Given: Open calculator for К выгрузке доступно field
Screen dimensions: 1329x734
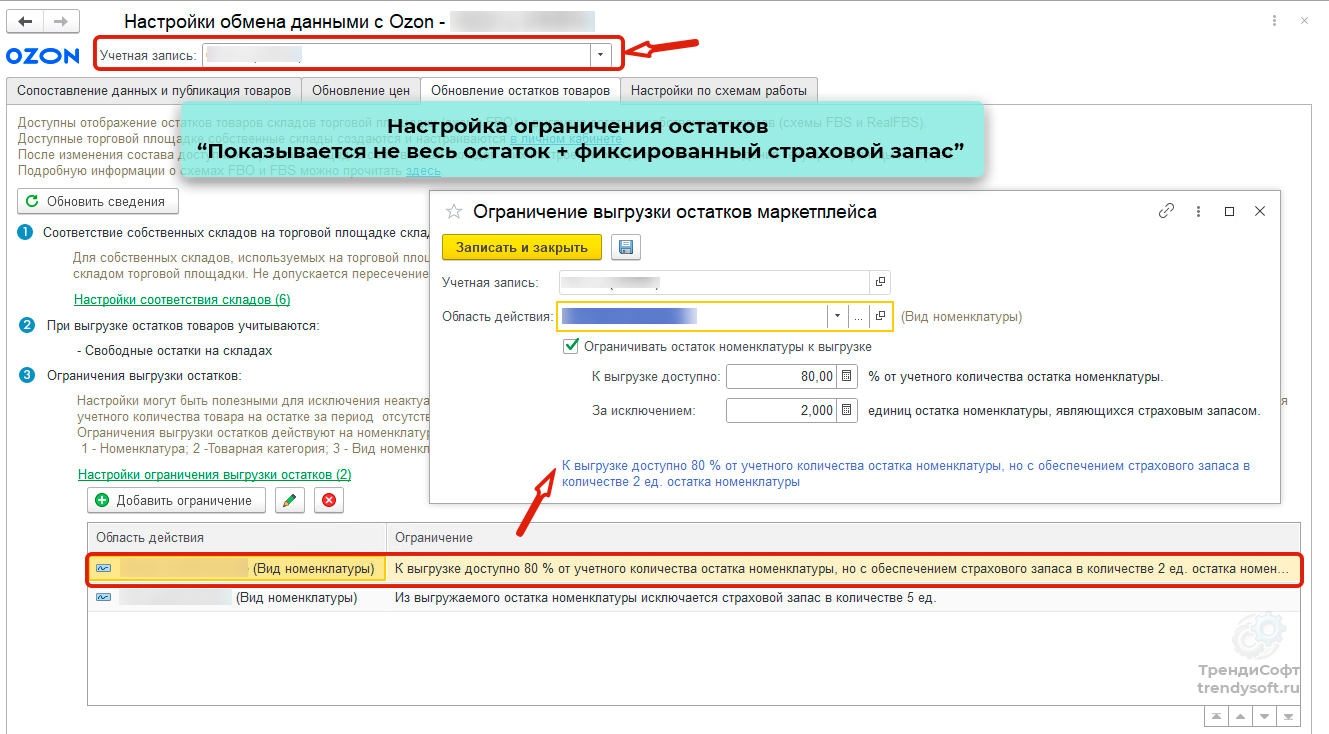Looking at the screenshot, I should [846, 377].
